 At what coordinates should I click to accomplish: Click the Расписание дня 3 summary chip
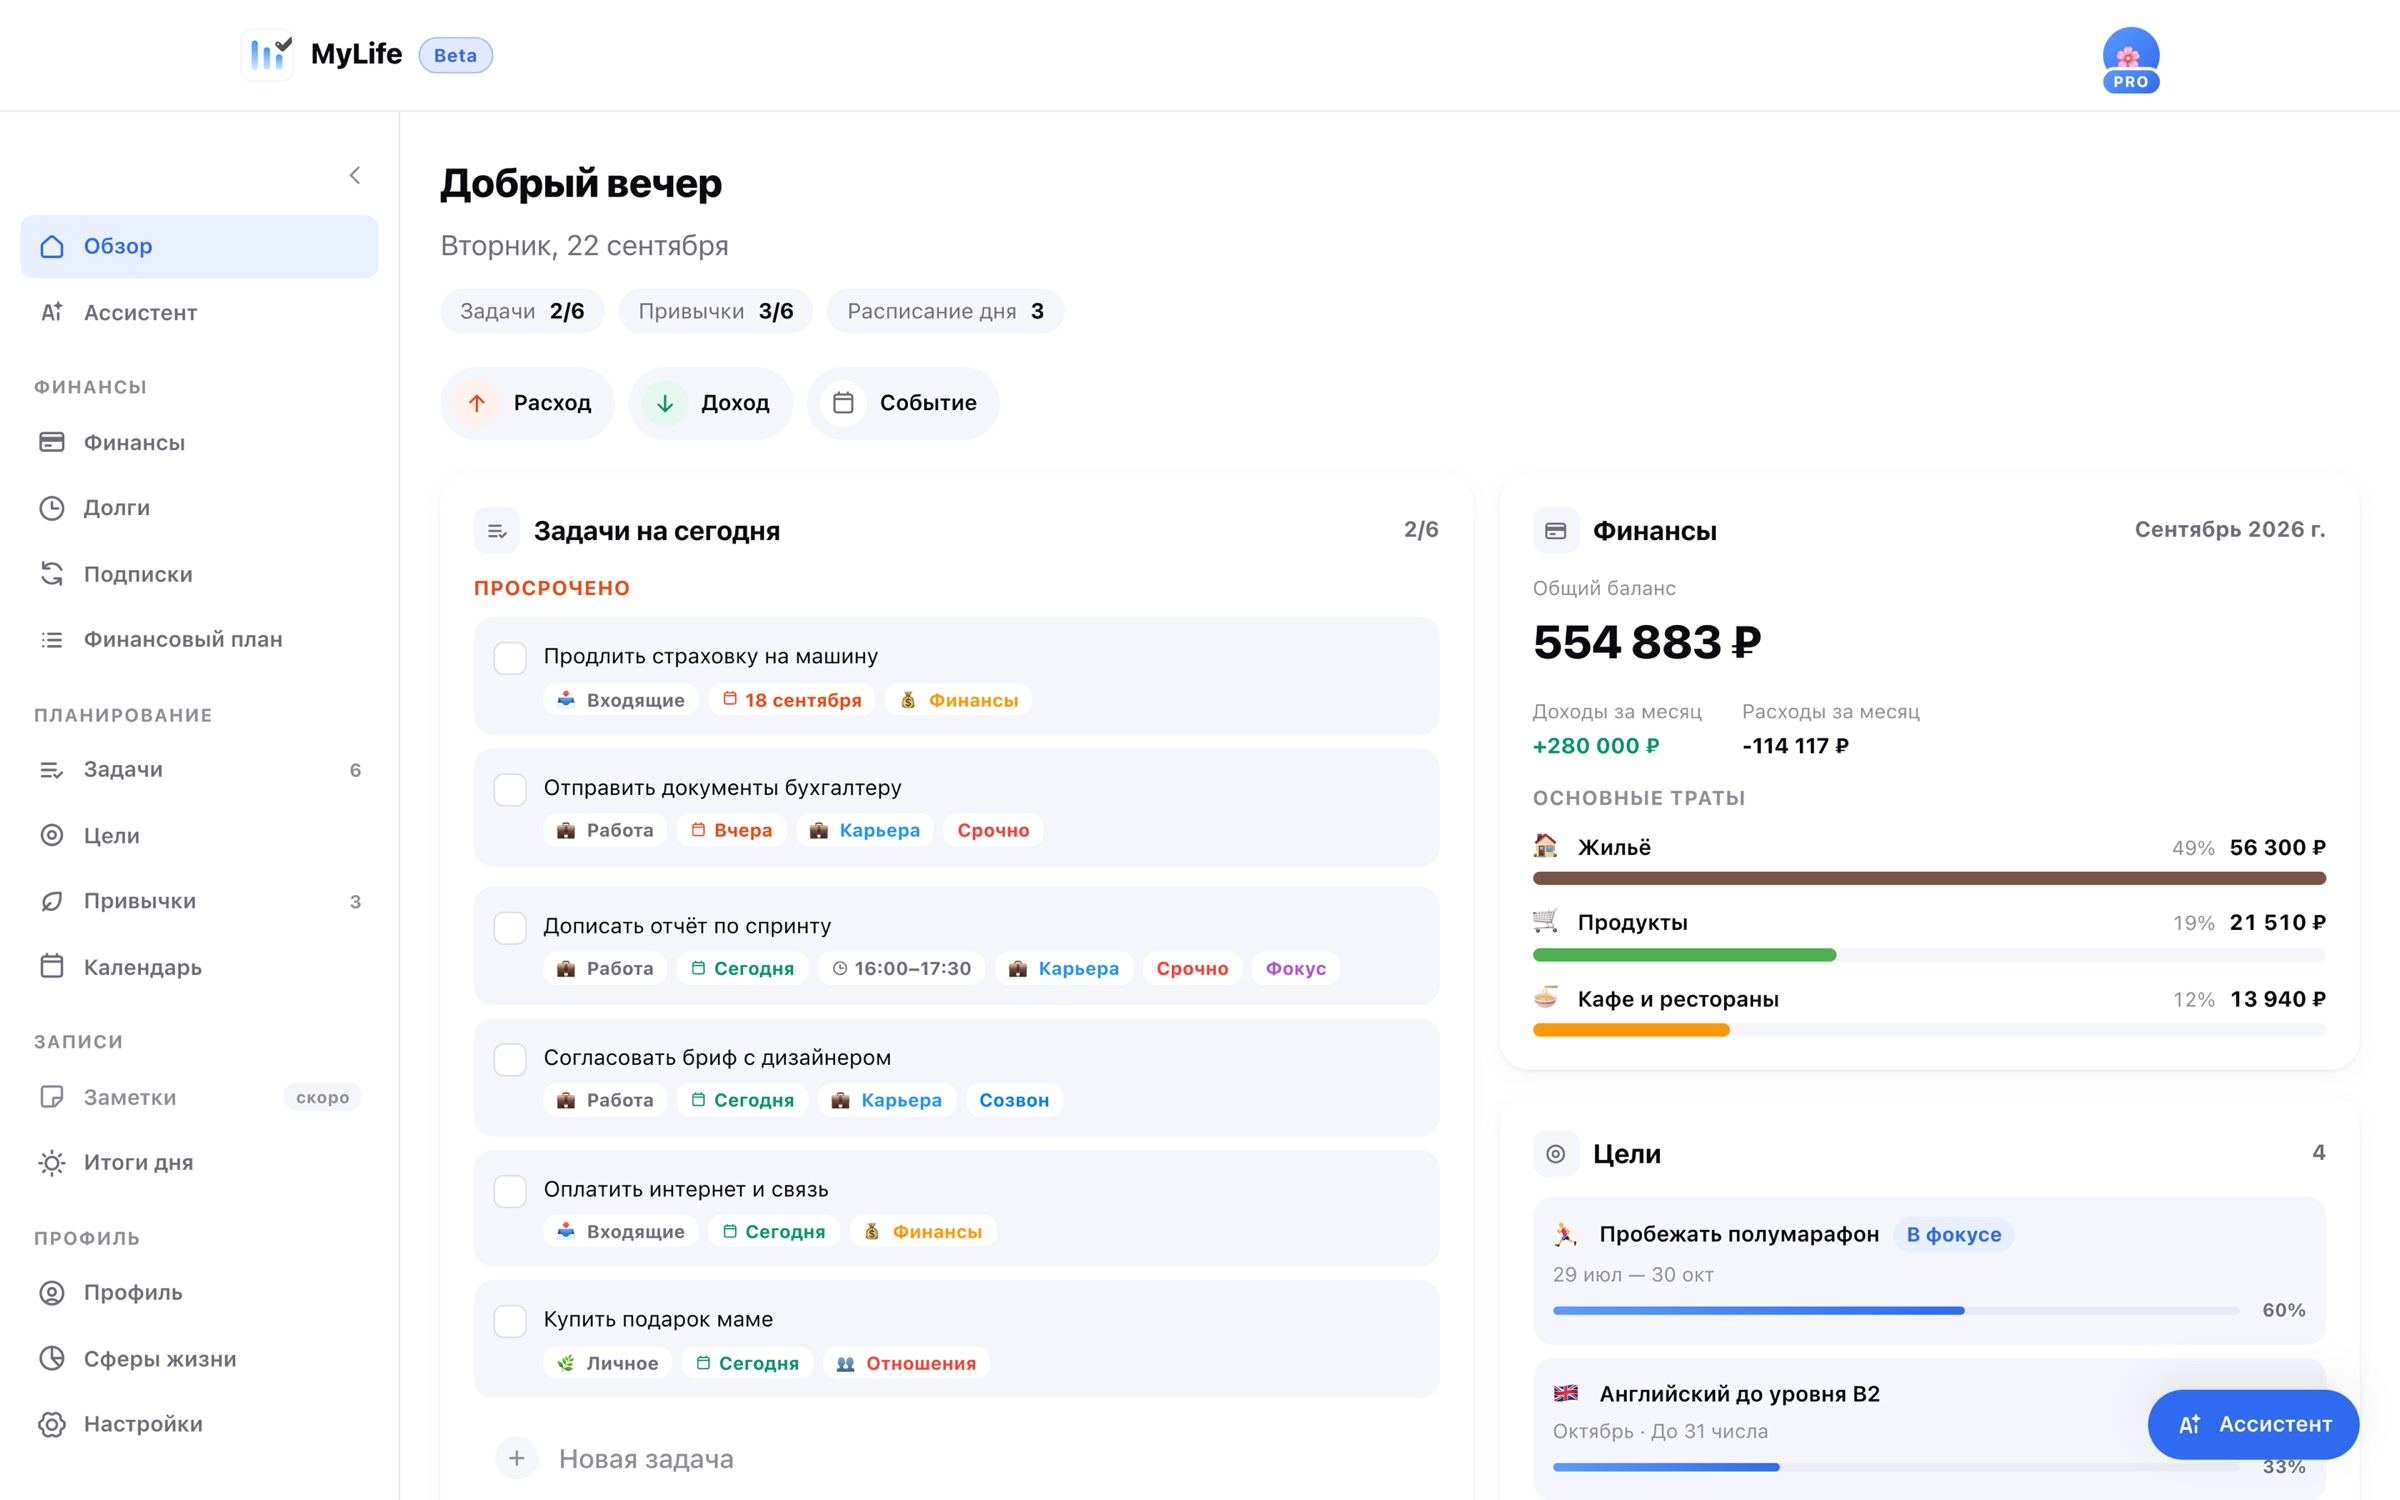point(945,311)
